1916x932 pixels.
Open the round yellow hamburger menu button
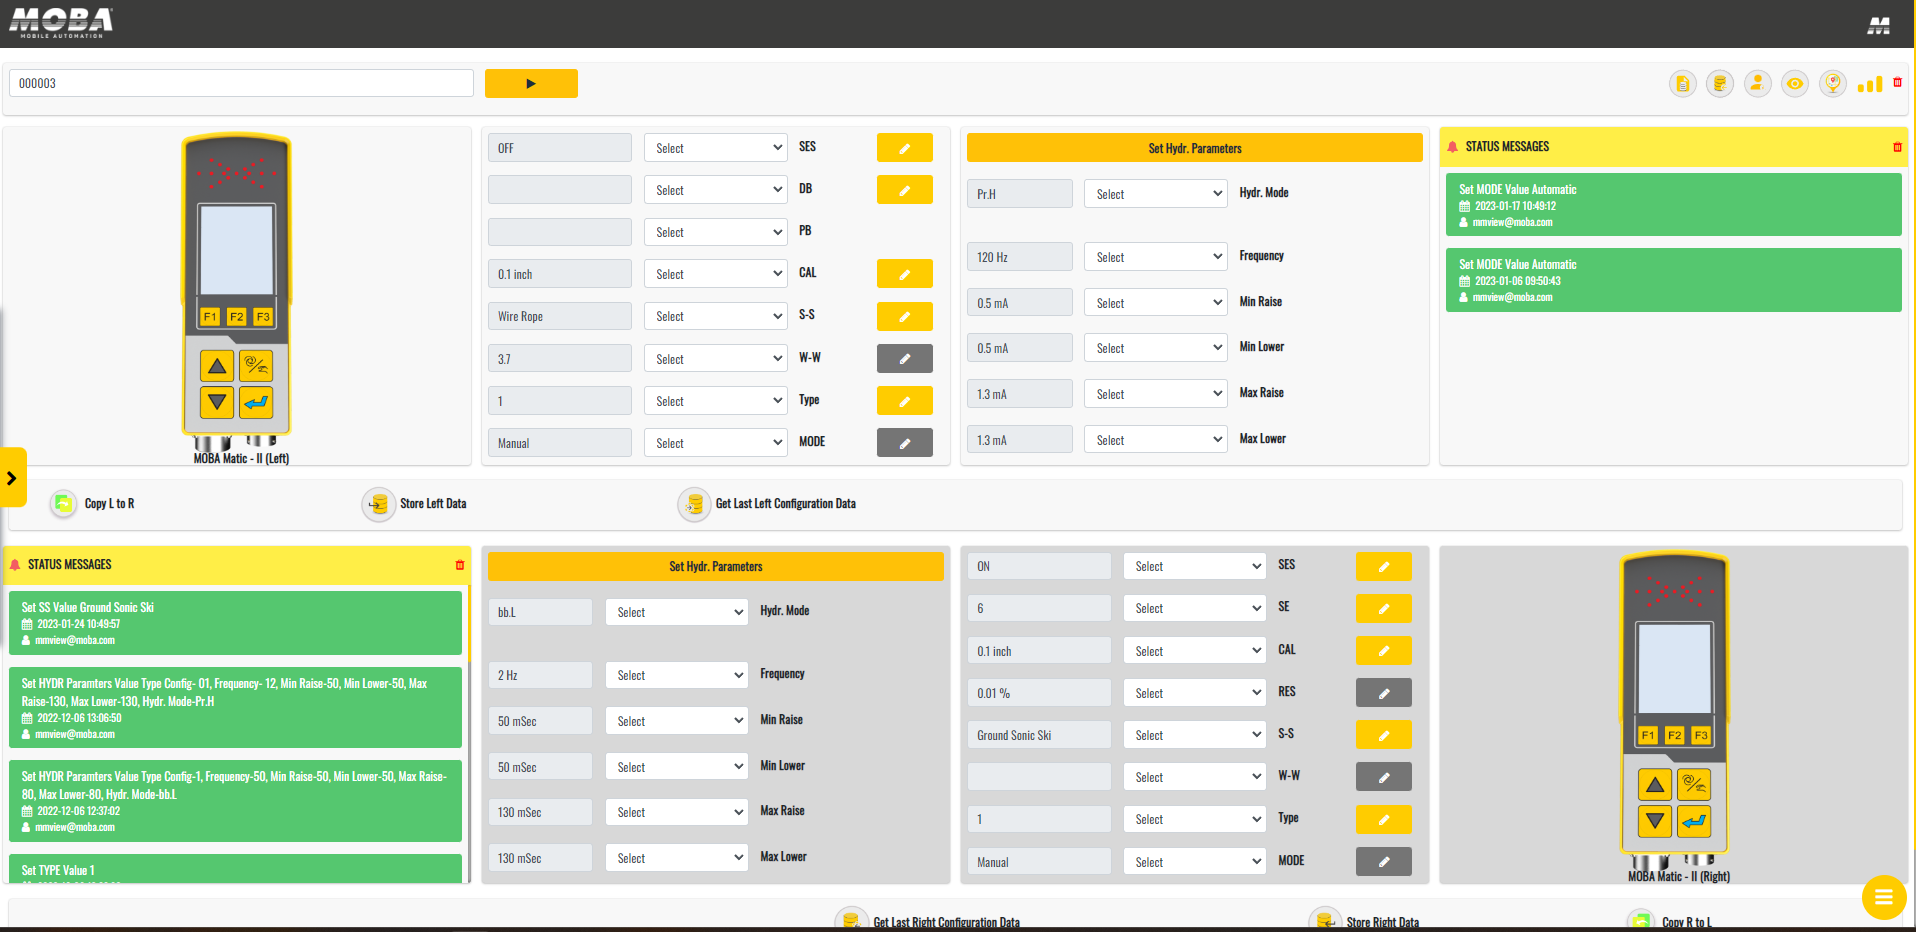pos(1884,897)
